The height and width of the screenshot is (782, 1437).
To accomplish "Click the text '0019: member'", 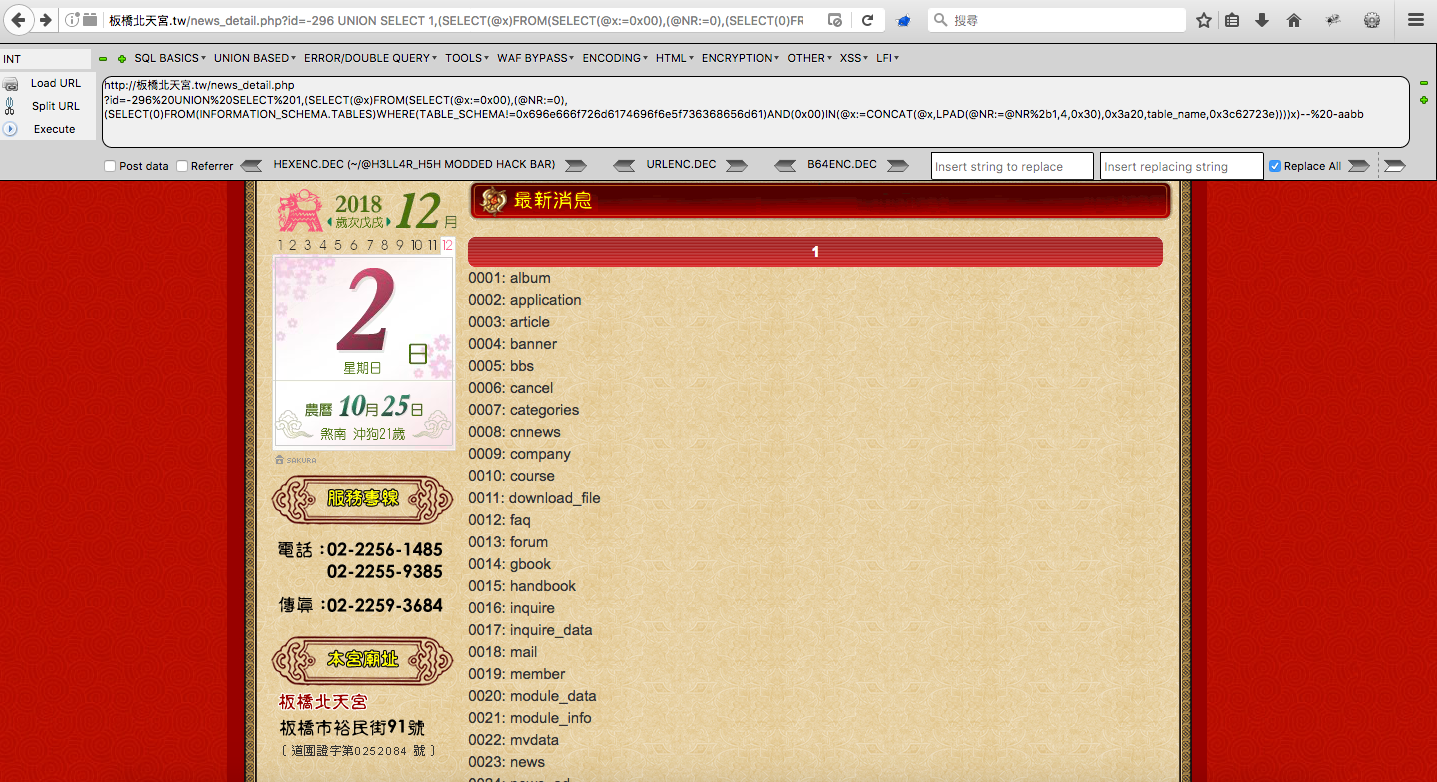I will click(517, 674).
